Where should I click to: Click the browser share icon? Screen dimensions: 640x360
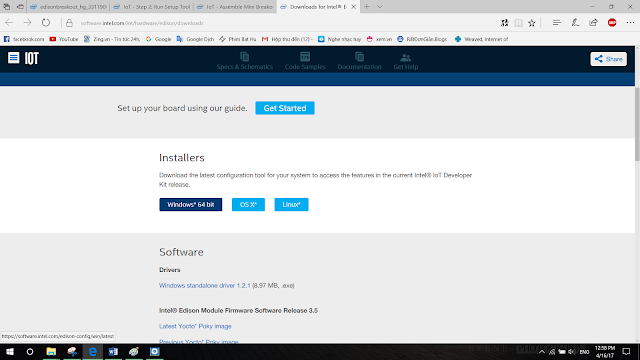coord(593,23)
